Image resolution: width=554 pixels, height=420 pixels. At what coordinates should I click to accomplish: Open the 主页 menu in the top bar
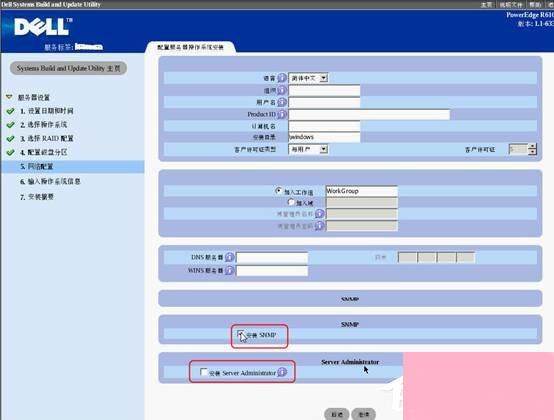coord(486,5)
